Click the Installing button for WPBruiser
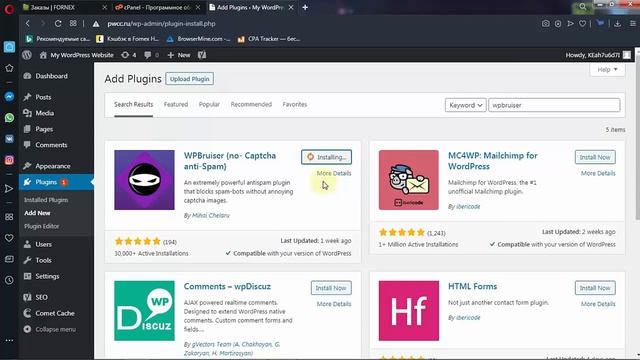Image resolution: width=640 pixels, height=360 pixels. [327, 157]
